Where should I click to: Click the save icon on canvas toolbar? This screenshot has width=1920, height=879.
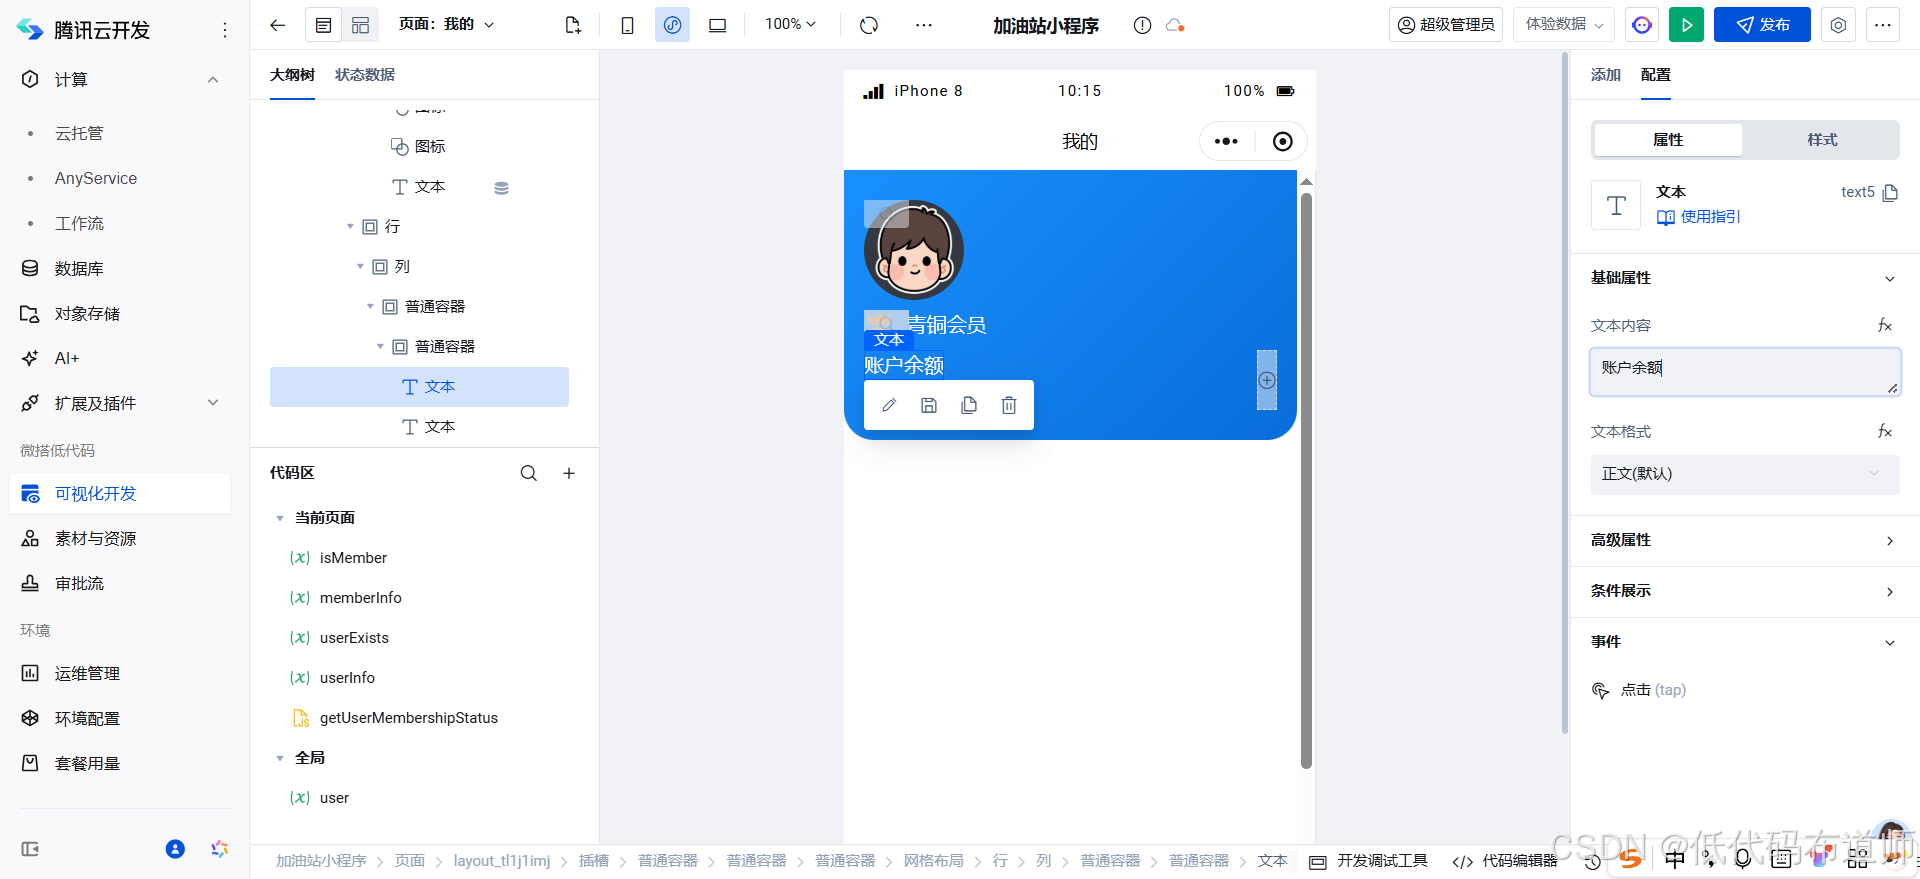[x=929, y=405]
